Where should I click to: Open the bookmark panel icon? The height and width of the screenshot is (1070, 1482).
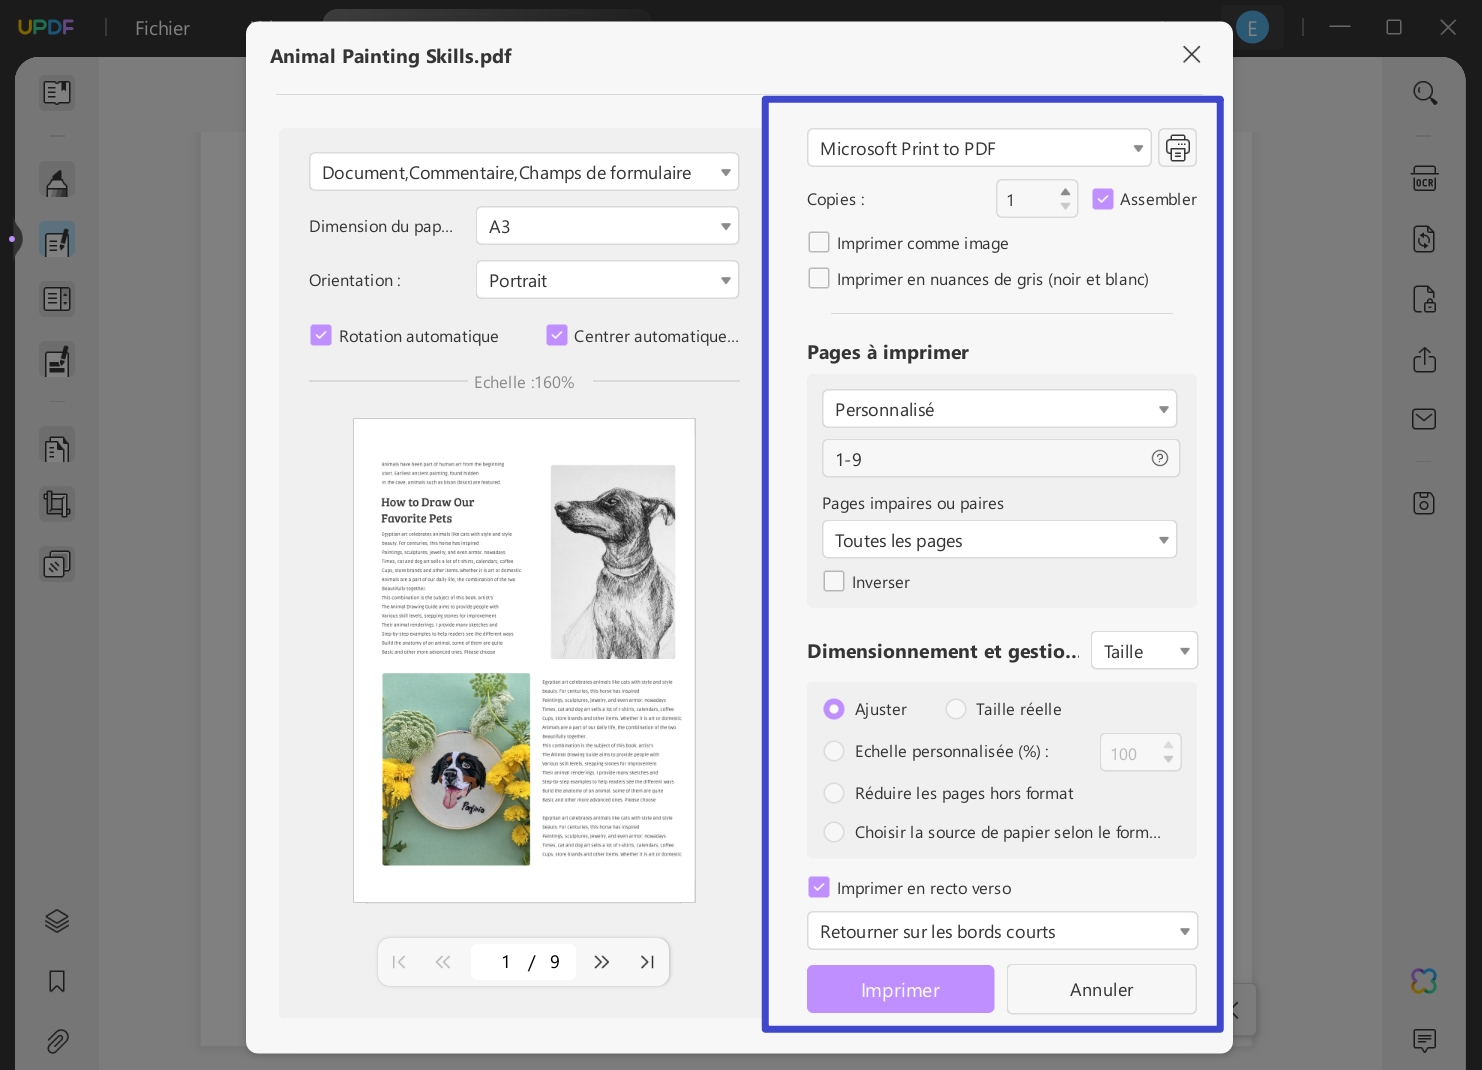[x=57, y=981]
